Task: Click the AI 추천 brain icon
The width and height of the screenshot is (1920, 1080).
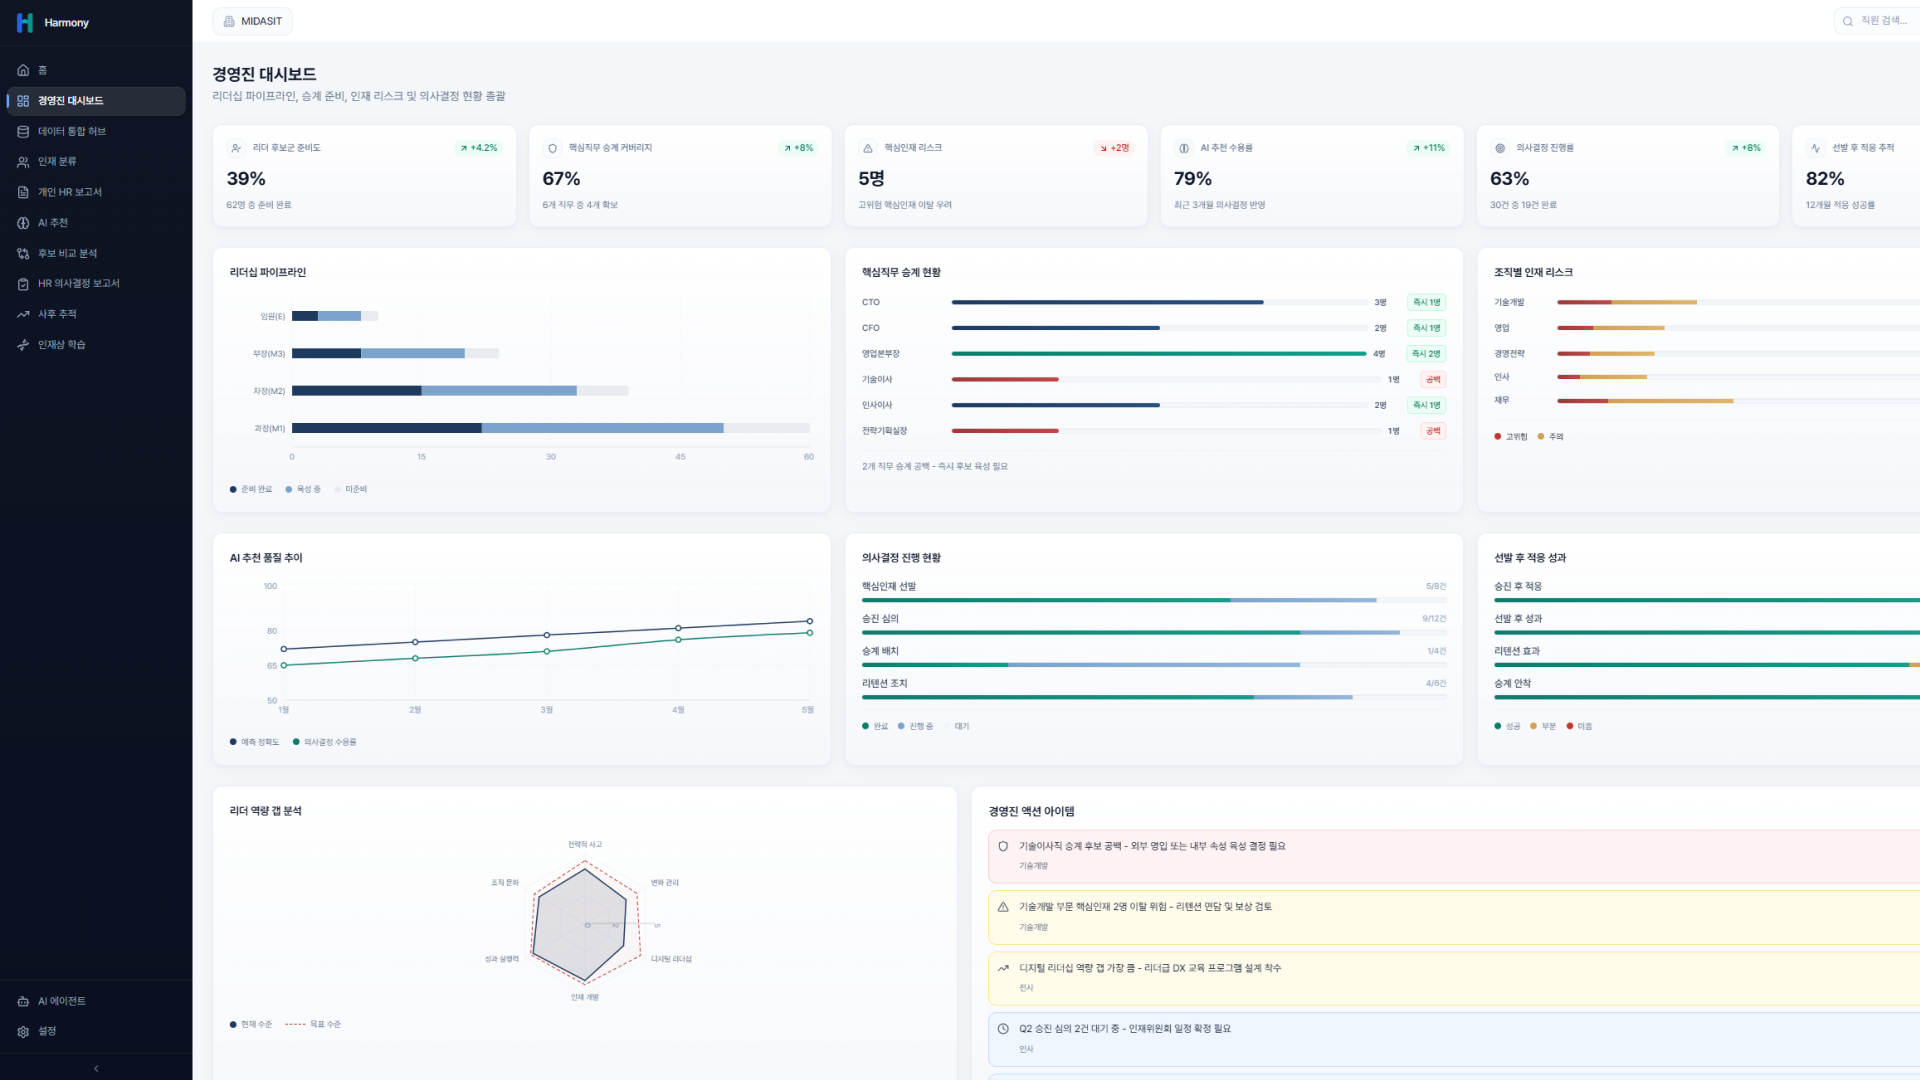Action: pos(23,223)
